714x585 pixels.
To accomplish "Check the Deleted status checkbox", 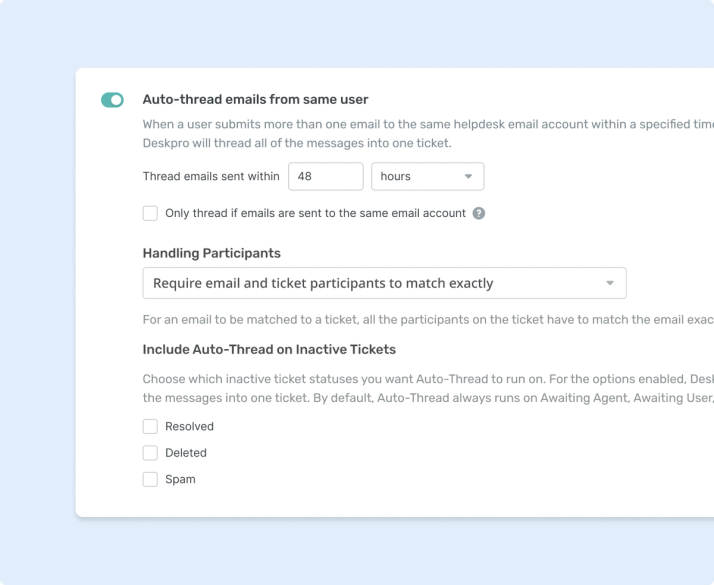I will [150, 453].
